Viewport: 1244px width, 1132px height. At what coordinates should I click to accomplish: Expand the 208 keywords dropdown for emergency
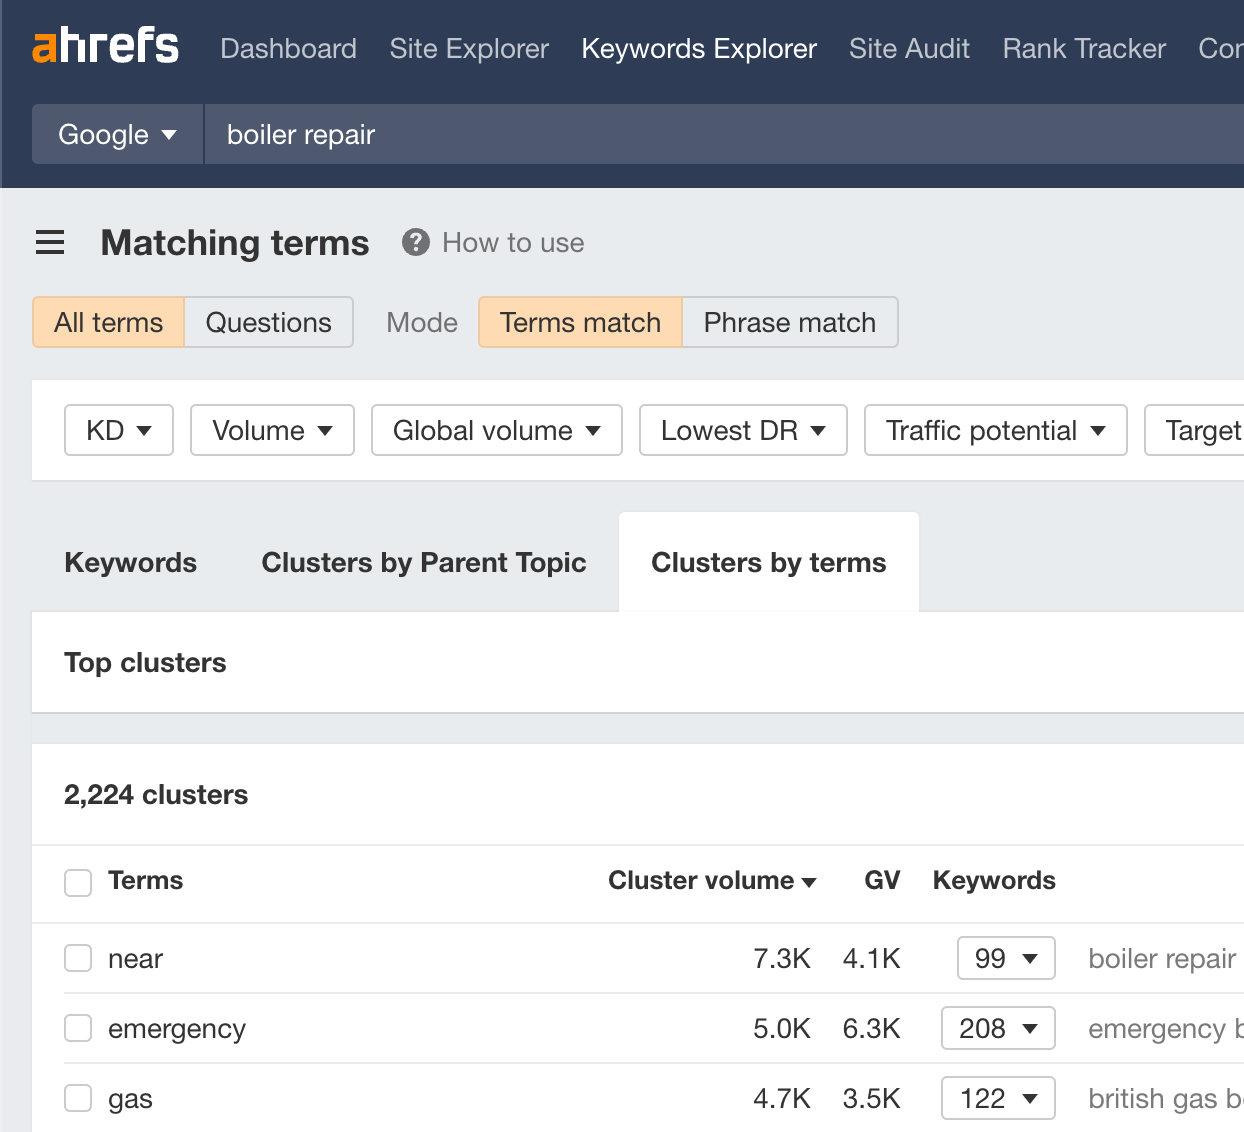coord(998,1028)
